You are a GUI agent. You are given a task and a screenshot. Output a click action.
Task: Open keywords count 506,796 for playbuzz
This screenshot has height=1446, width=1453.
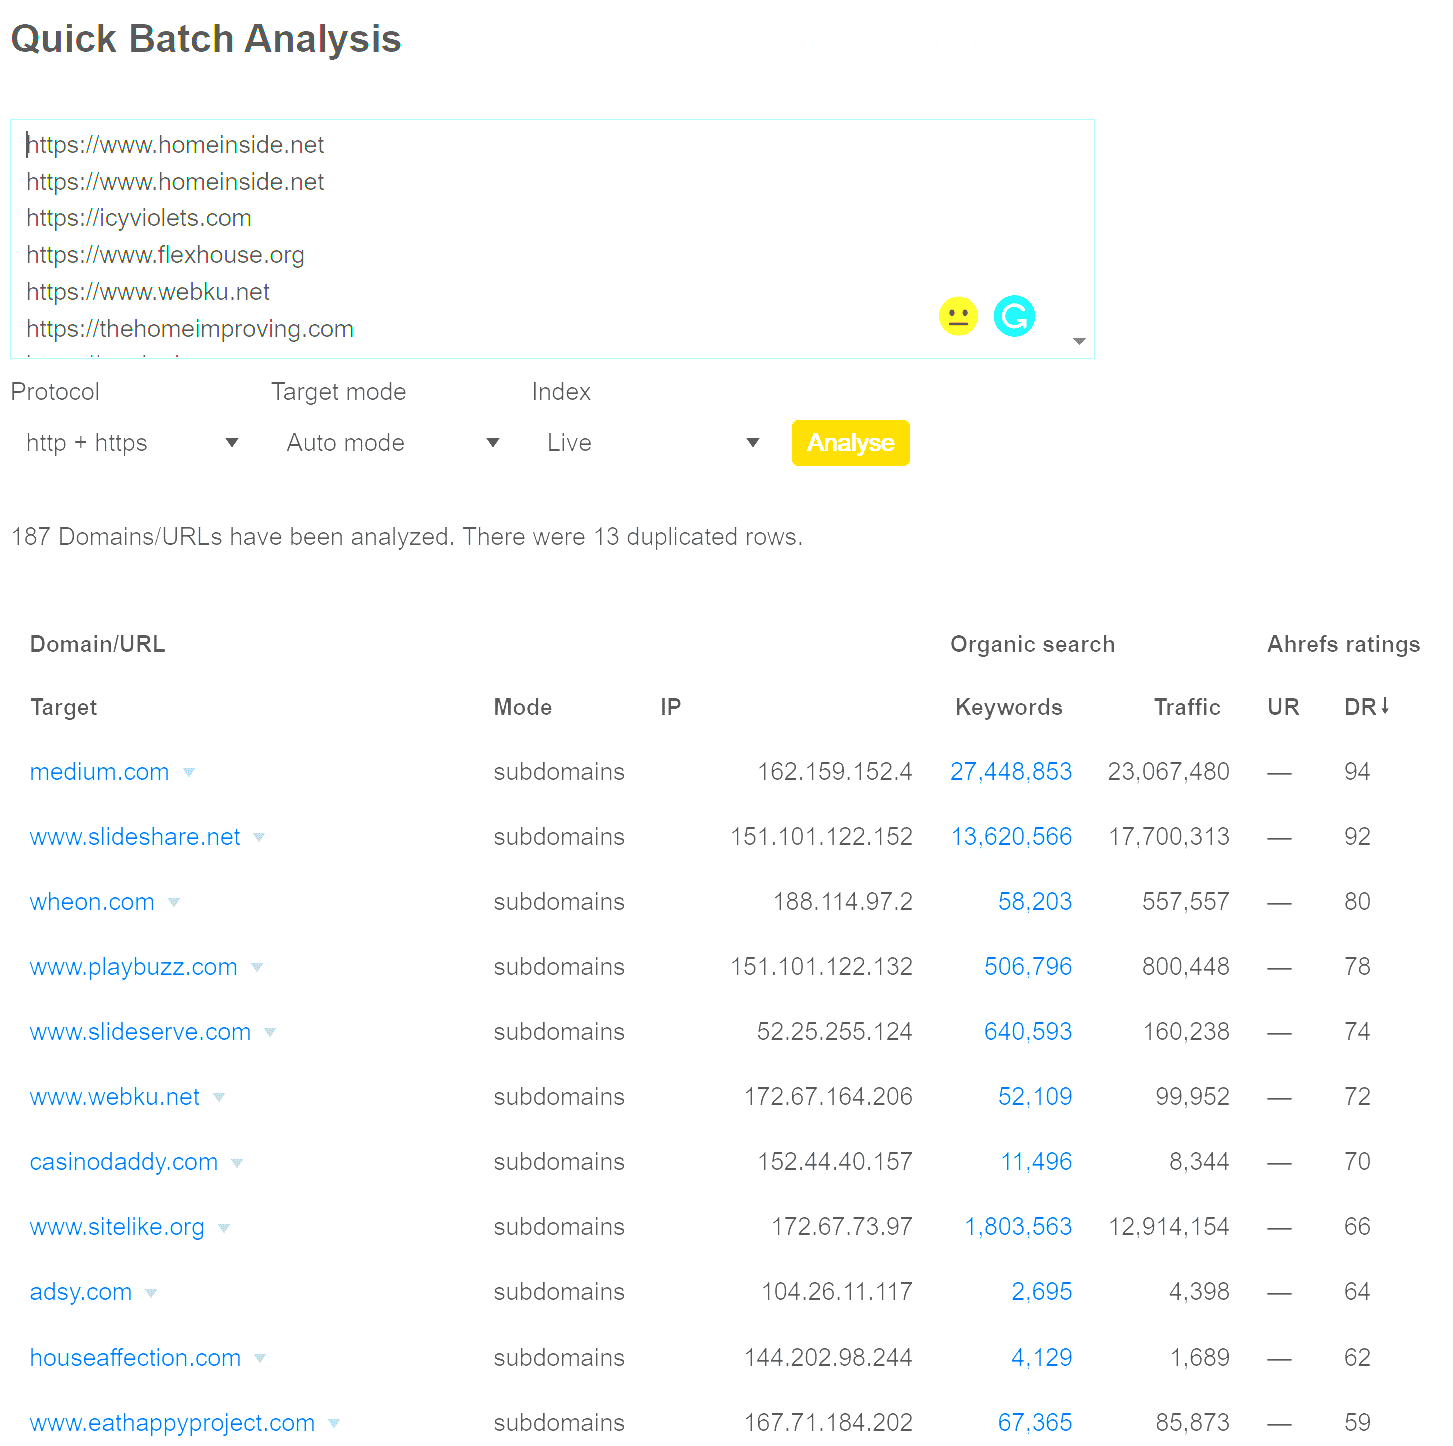click(x=1028, y=967)
